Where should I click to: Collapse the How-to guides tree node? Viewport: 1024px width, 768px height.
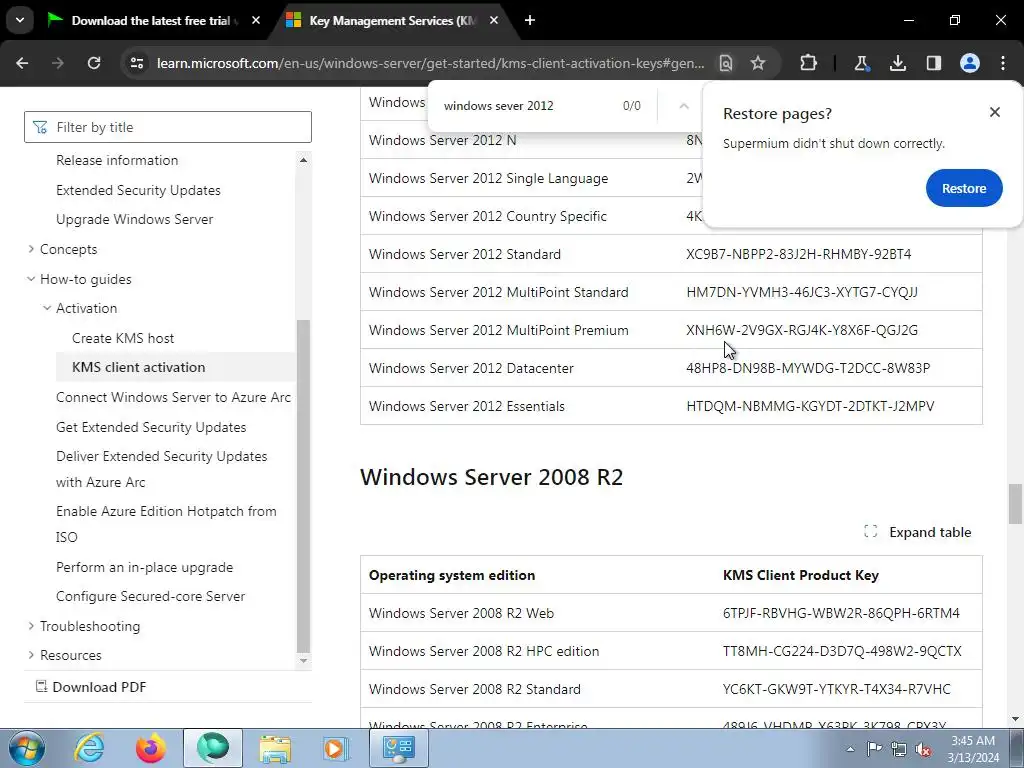click(31, 279)
